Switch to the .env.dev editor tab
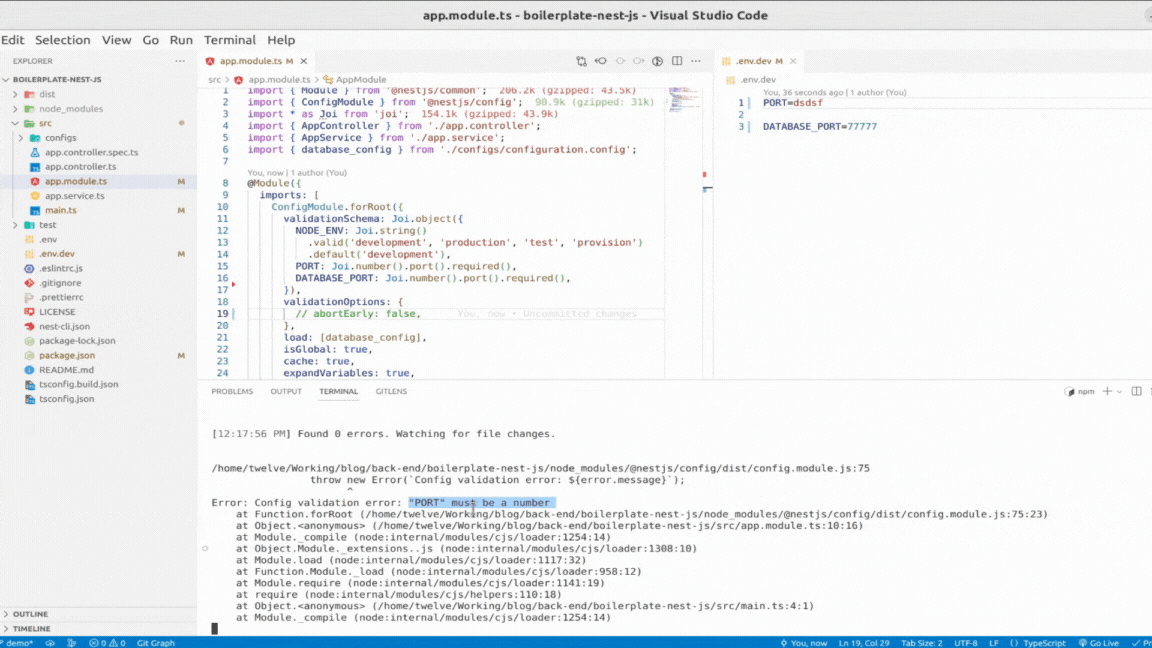The width and height of the screenshot is (1152, 648). coord(755,60)
